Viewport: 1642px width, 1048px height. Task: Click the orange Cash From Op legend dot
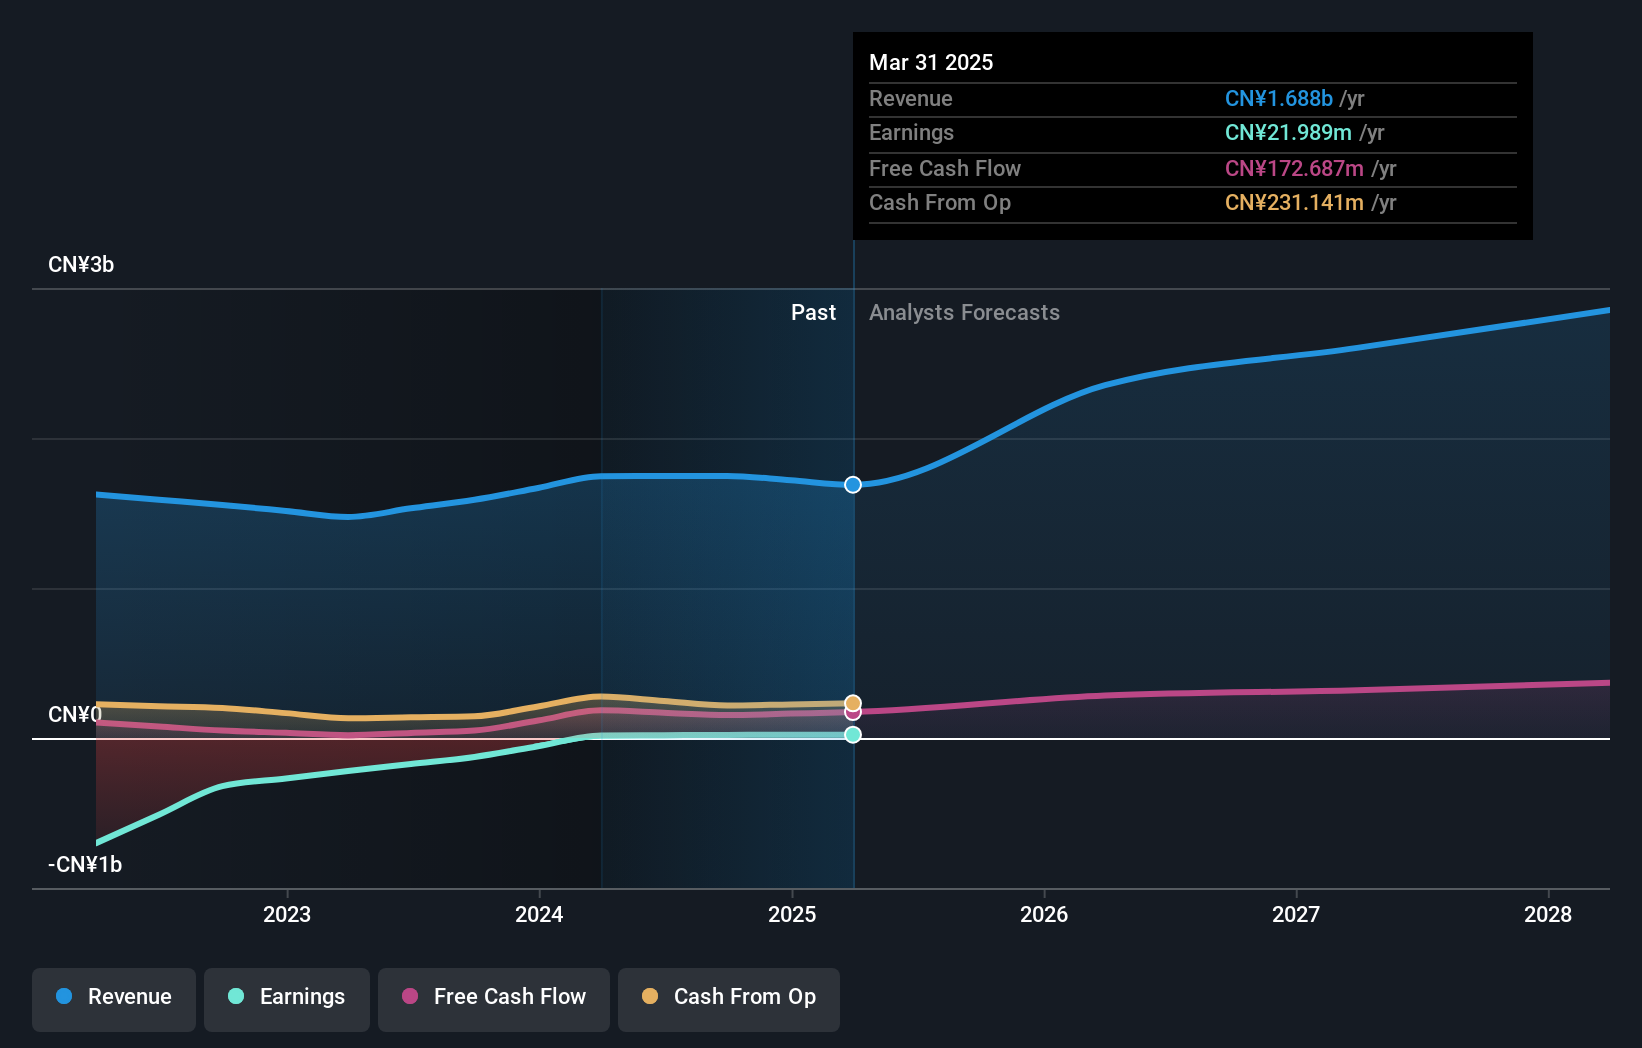tap(650, 997)
